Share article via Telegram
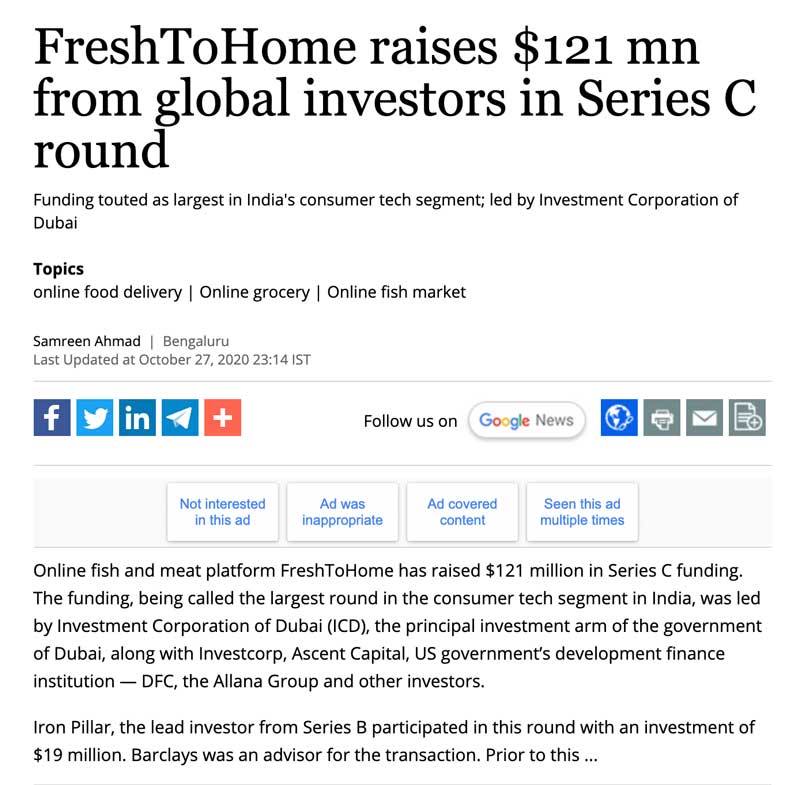The image size is (800, 785). 180,417
